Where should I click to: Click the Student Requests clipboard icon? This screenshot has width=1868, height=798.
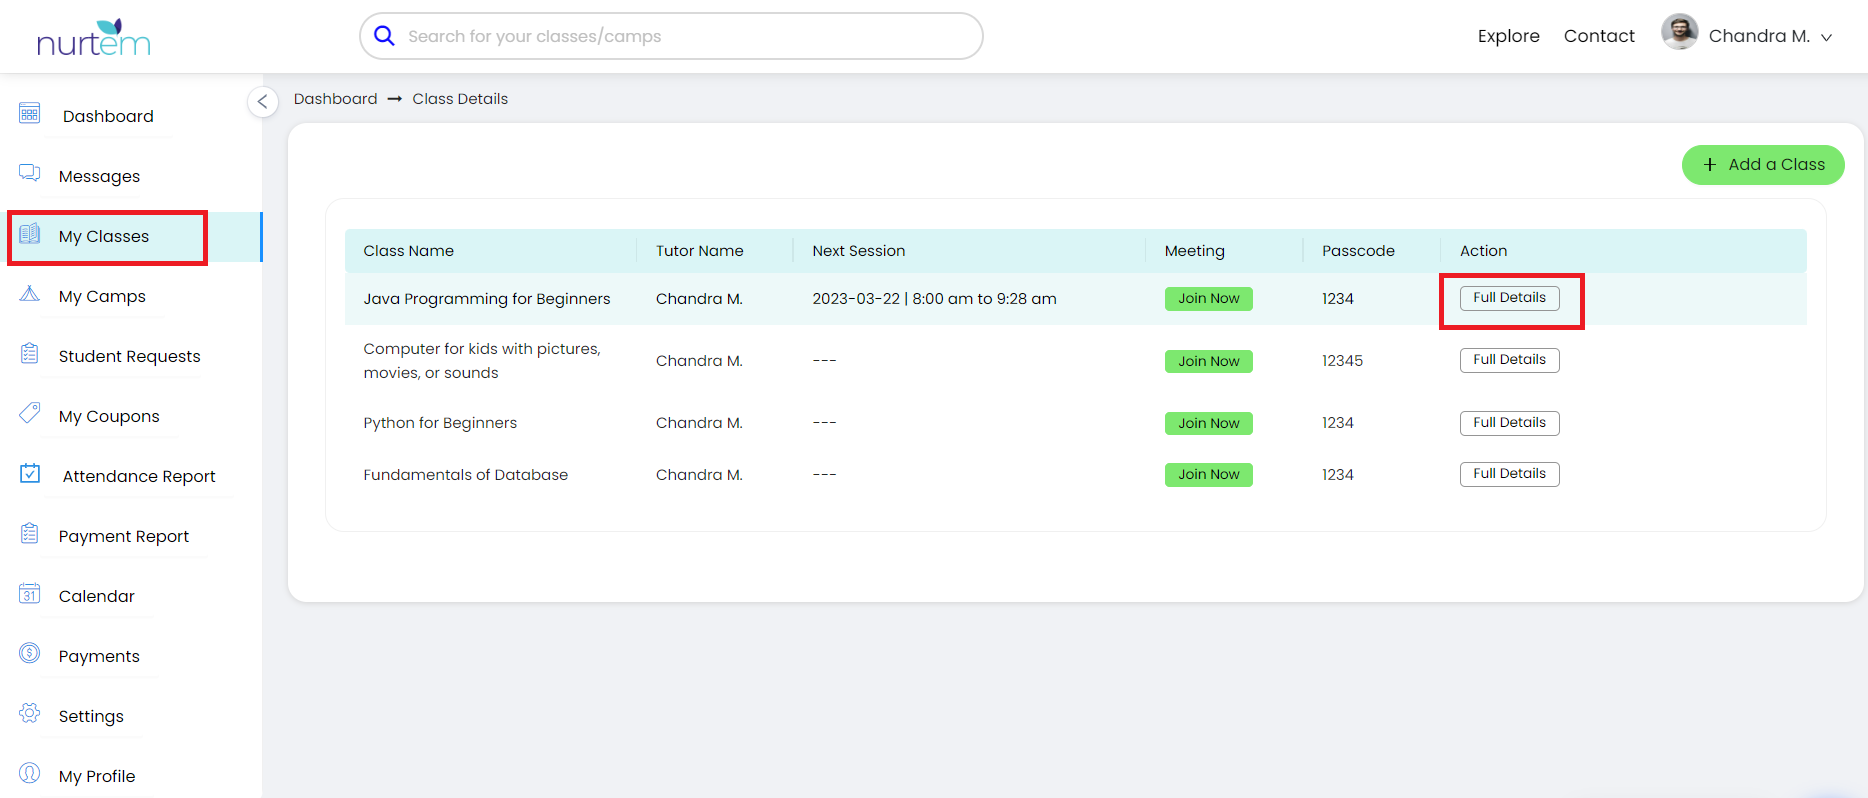(x=30, y=354)
